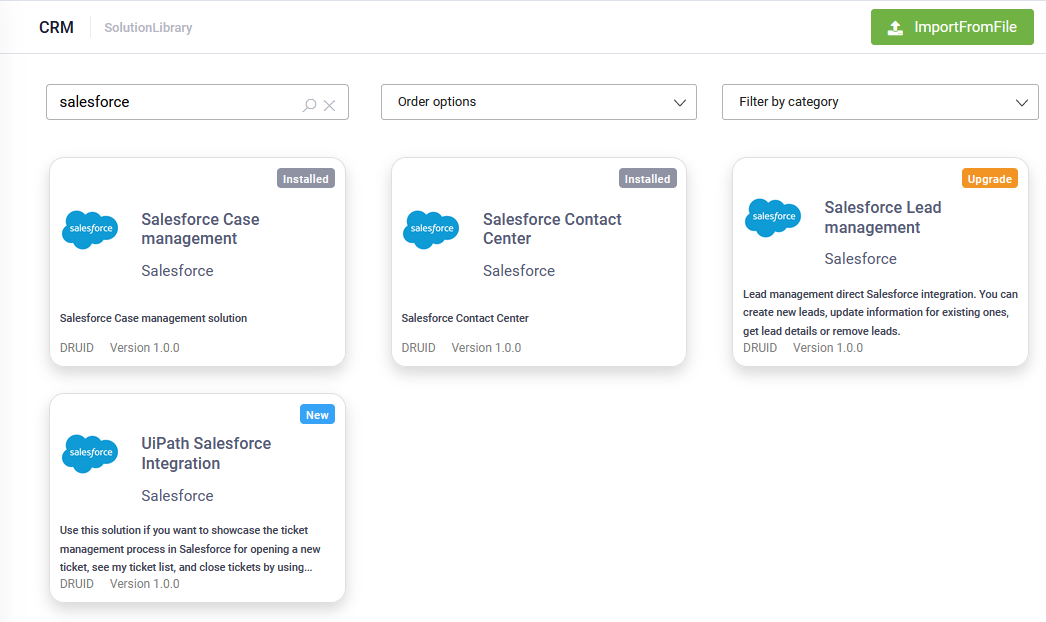Click the Salesforce logo on Salesforce Contact Center card

(431, 229)
